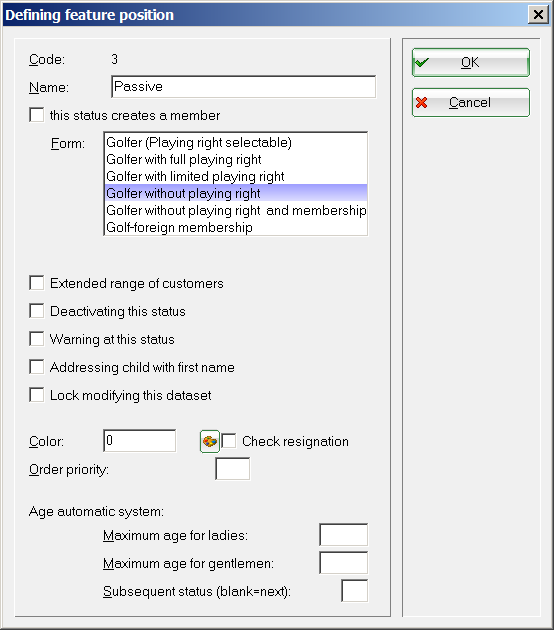Select 'Golfer (Playing right selectable)' form
554x630 pixels.
click(236, 143)
